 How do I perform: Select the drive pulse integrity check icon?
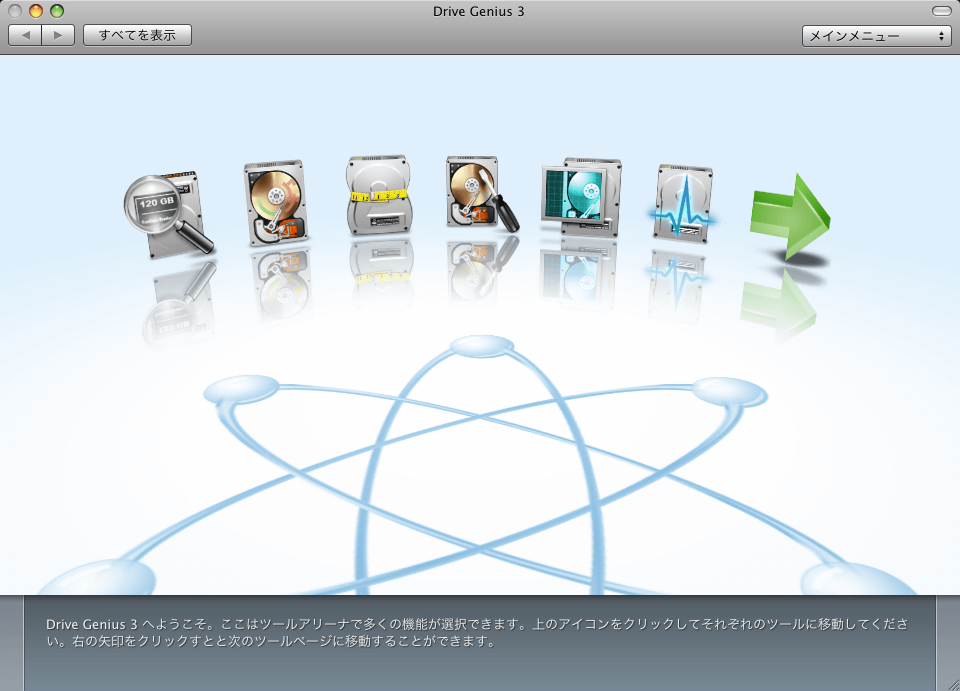(x=683, y=202)
